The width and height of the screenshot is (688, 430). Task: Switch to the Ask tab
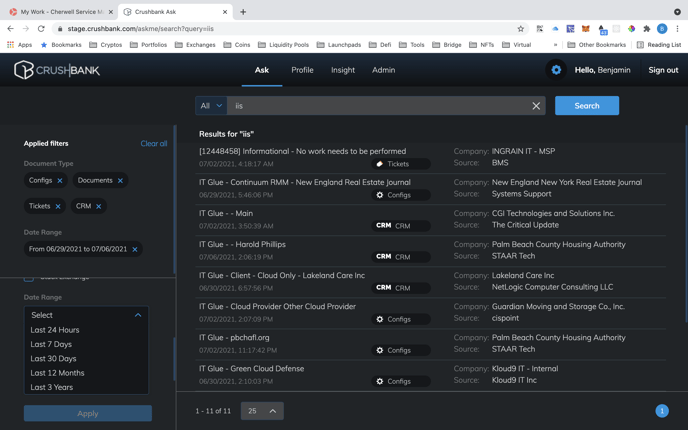point(262,70)
